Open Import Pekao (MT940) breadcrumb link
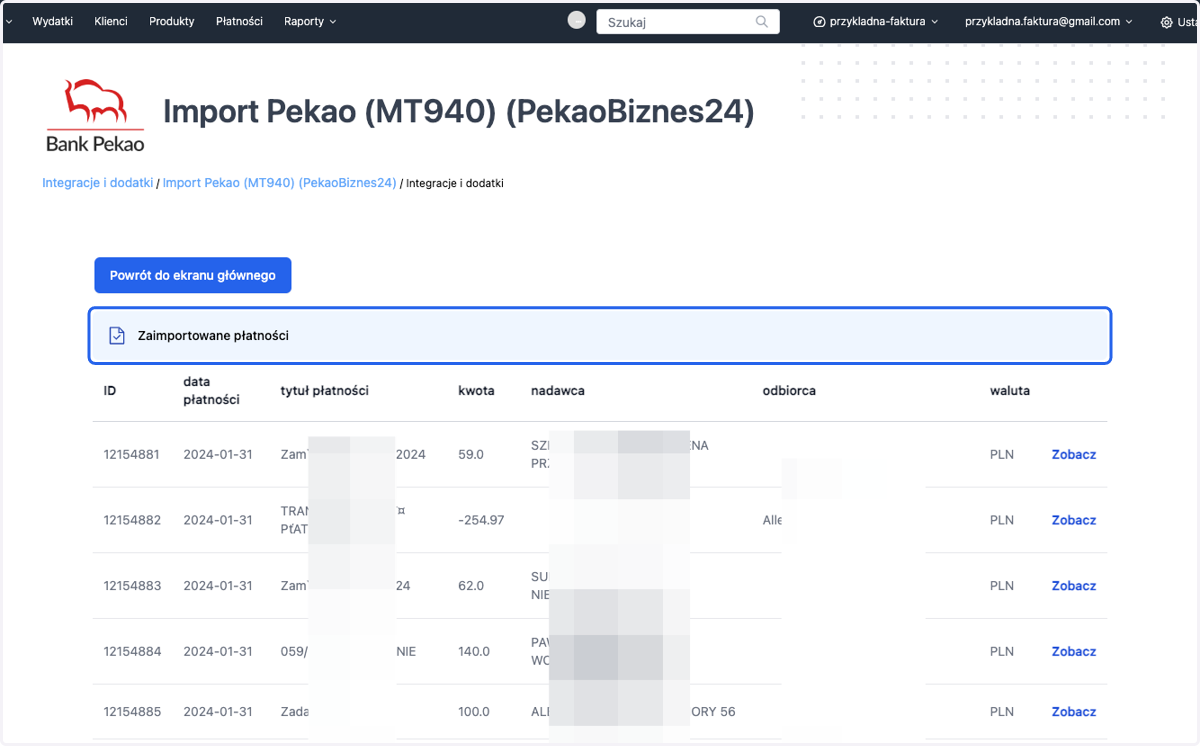1200x746 pixels. 280,183
